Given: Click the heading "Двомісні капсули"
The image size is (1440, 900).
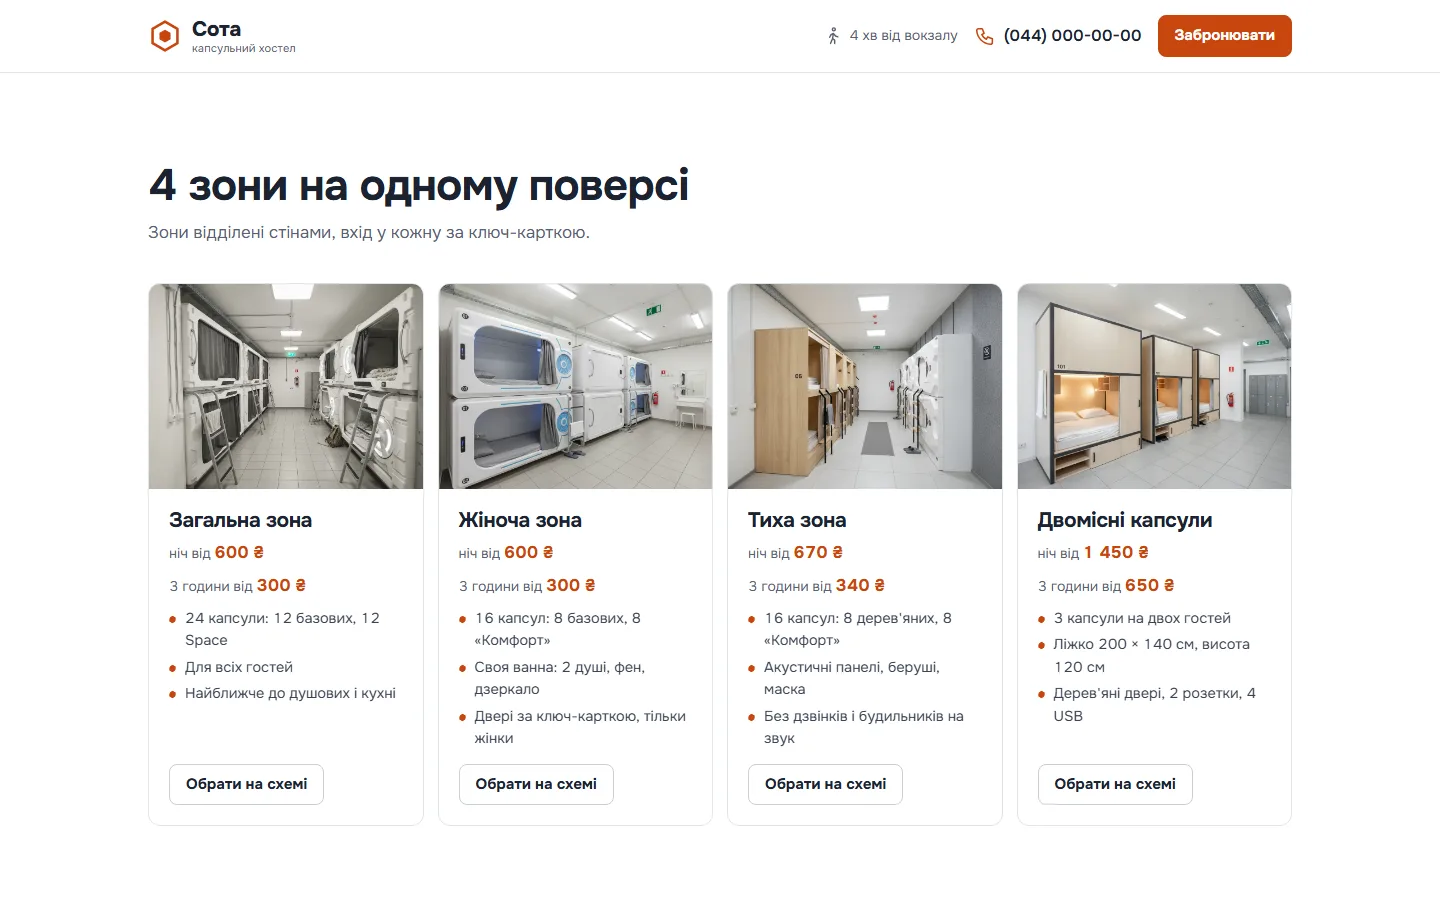Looking at the screenshot, I should [1125, 520].
